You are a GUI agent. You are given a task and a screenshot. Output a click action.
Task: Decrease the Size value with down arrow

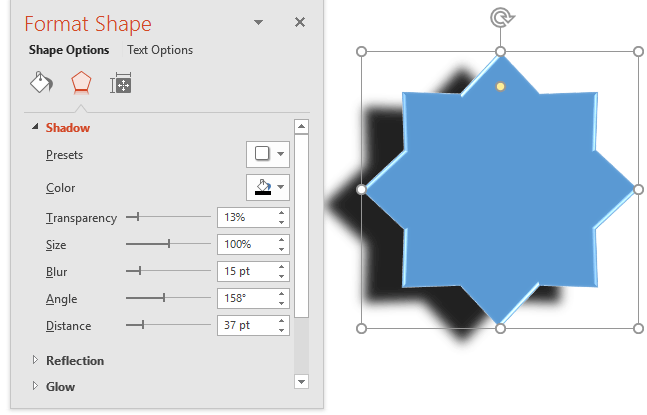[x=282, y=249]
